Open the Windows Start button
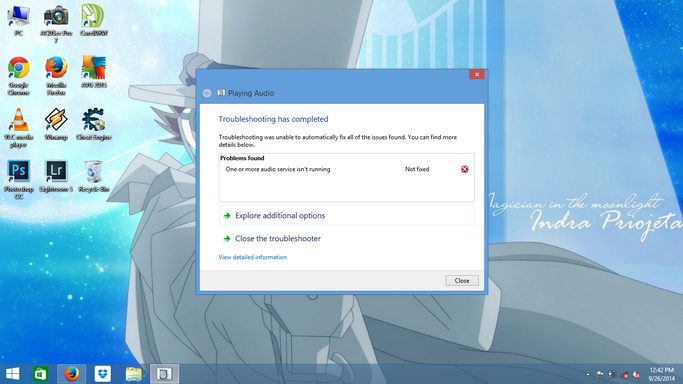The image size is (683, 384). click(13, 374)
